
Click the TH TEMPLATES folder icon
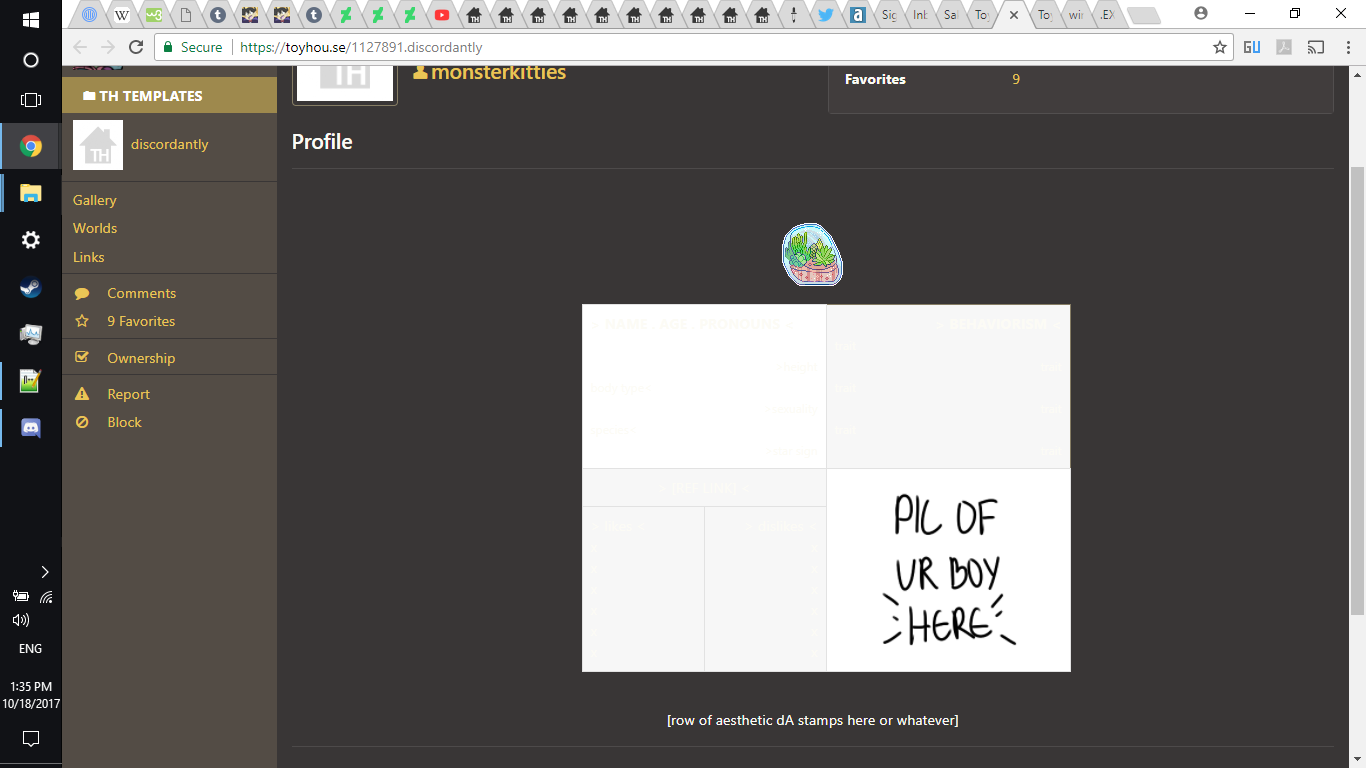click(x=88, y=95)
